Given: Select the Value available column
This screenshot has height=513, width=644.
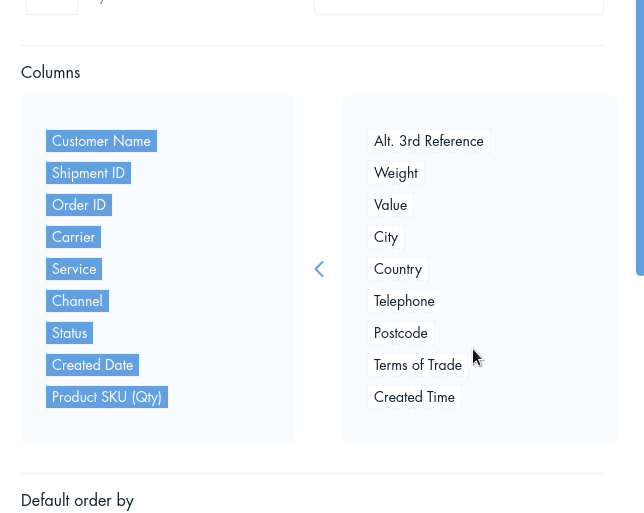Looking at the screenshot, I should [x=390, y=205].
